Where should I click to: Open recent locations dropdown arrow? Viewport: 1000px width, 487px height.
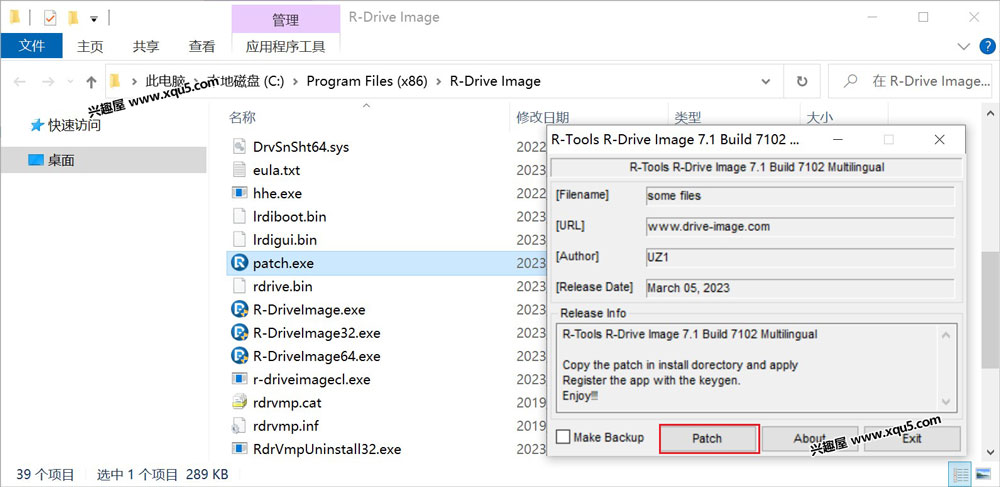click(70, 82)
